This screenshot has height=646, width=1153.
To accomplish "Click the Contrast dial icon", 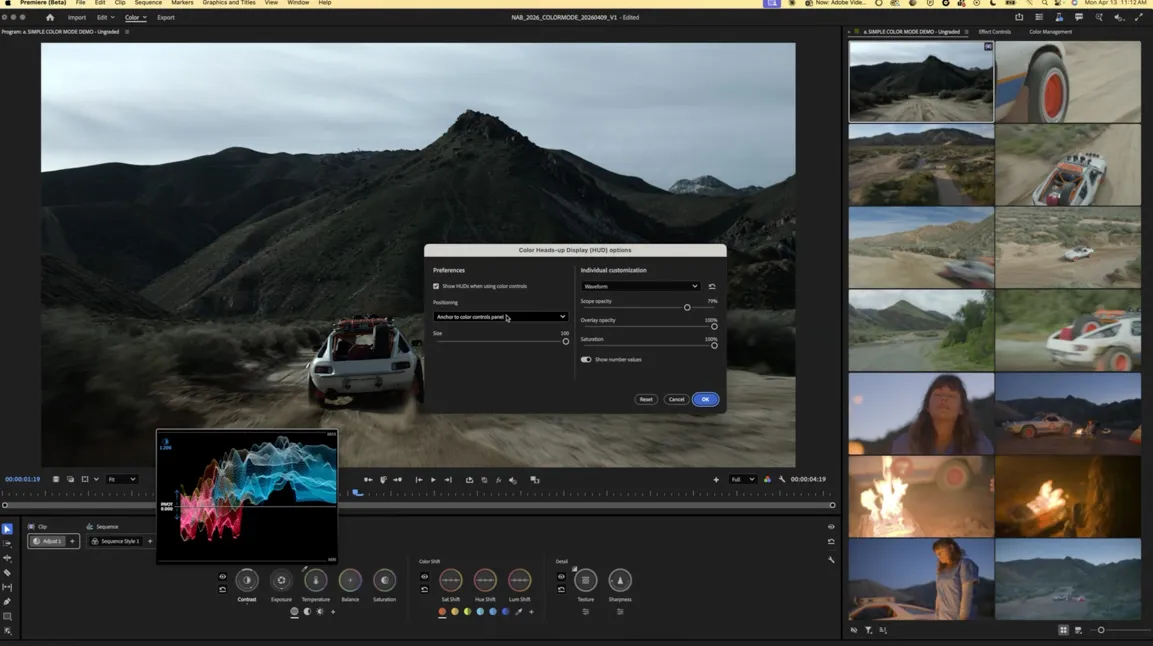I will [247, 580].
